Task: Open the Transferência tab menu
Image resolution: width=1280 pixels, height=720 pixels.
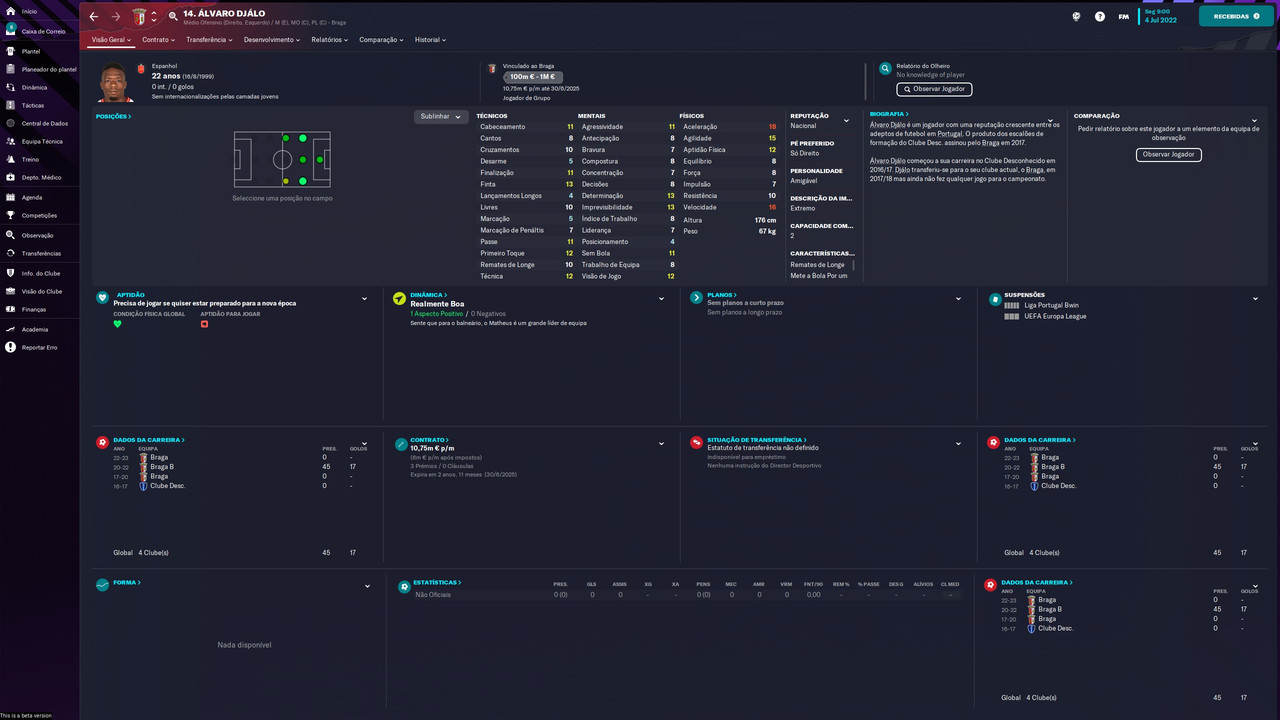Action: 209,40
